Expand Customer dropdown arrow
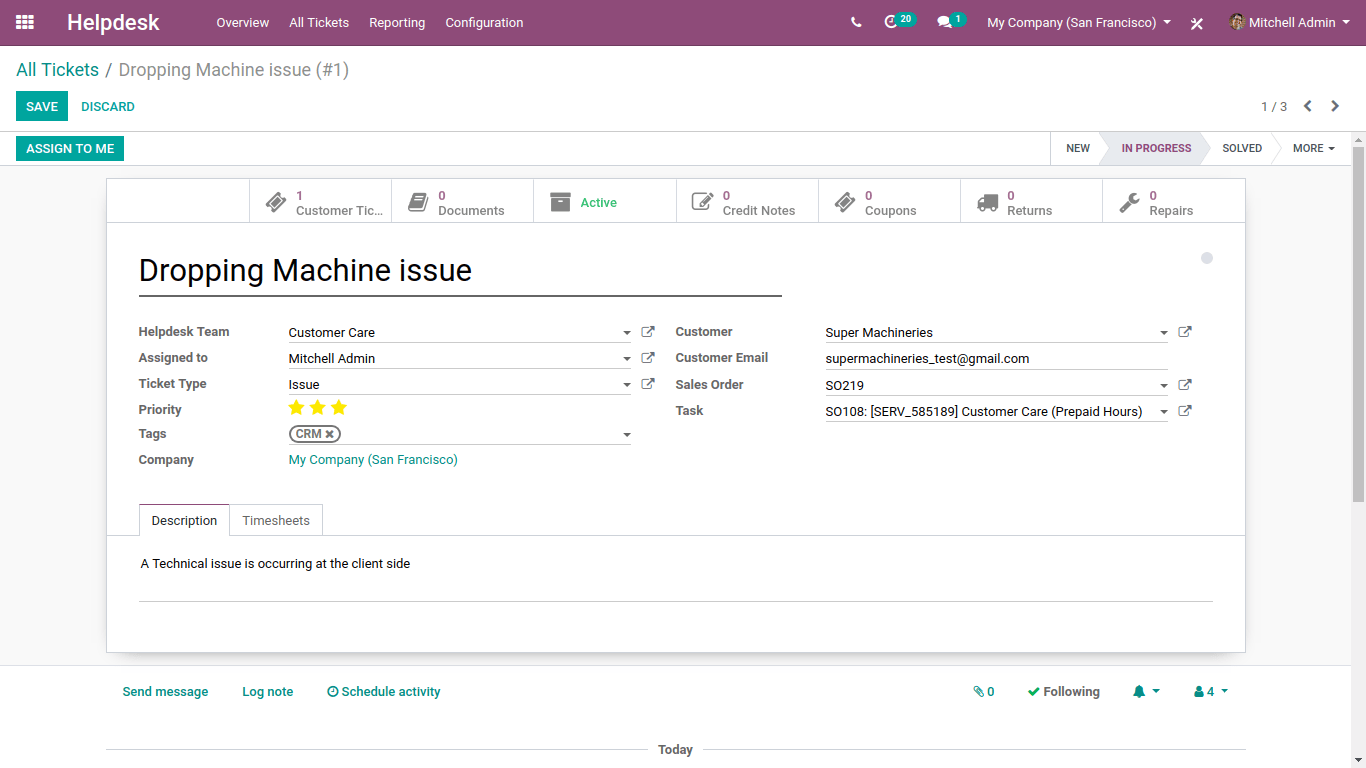Image resolution: width=1366 pixels, height=768 pixels. coord(1164,333)
